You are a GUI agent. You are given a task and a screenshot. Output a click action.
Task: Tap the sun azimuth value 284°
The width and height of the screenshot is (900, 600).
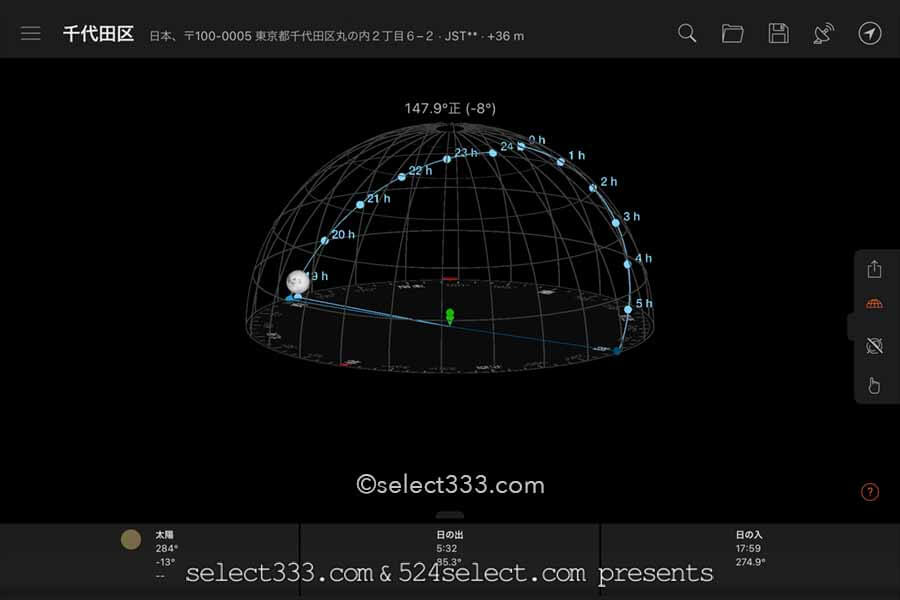click(x=166, y=548)
